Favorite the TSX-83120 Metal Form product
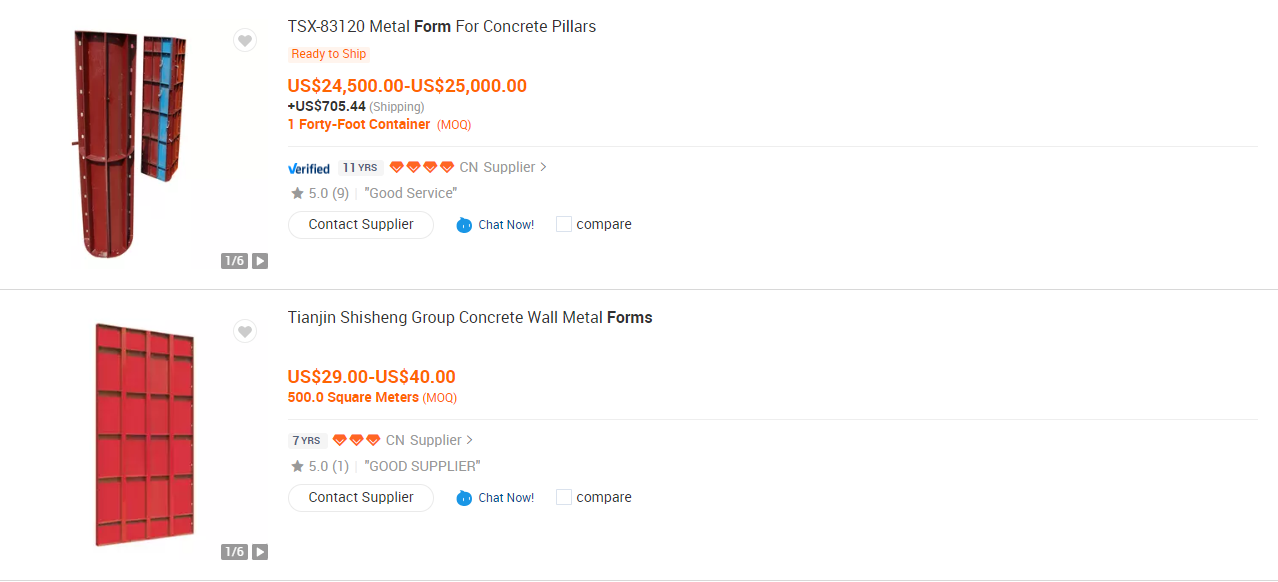This screenshot has height=582, width=1278. click(x=245, y=40)
